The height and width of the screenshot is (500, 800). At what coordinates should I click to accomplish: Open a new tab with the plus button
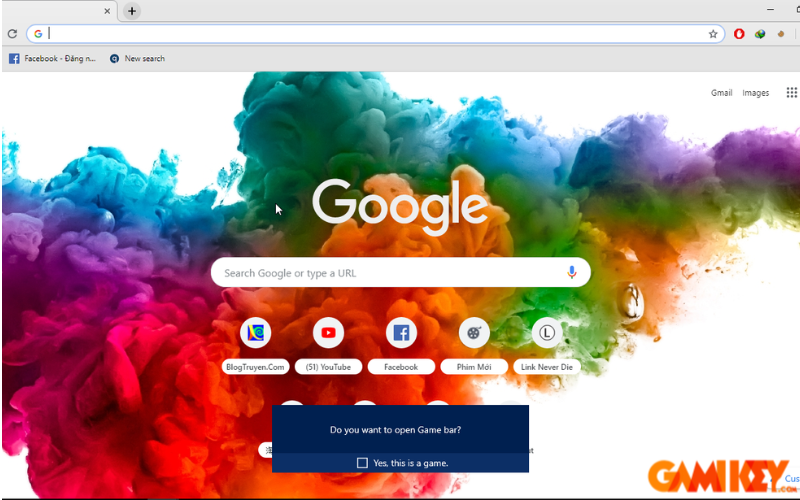132,11
